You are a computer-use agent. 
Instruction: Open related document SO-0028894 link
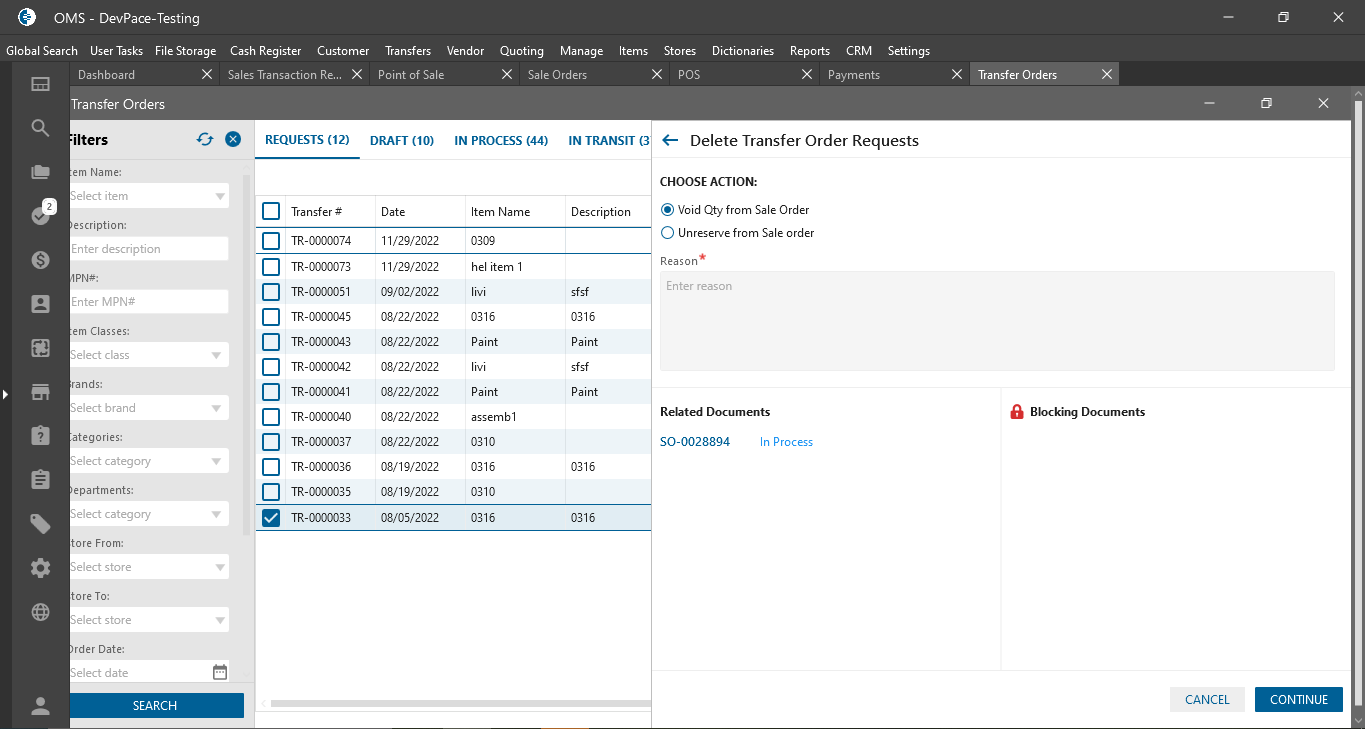(x=695, y=442)
